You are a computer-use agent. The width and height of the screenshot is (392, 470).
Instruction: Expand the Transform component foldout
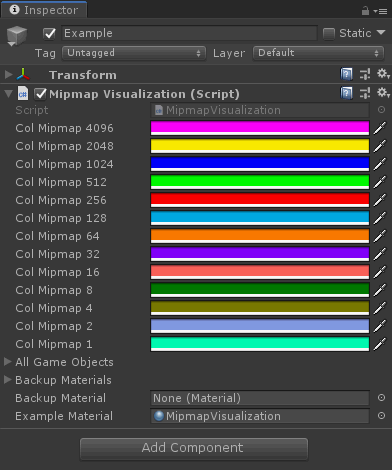[8, 74]
